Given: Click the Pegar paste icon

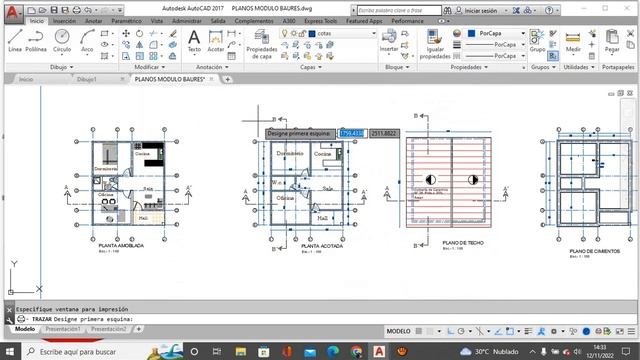Looking at the screenshot, I should [612, 41].
